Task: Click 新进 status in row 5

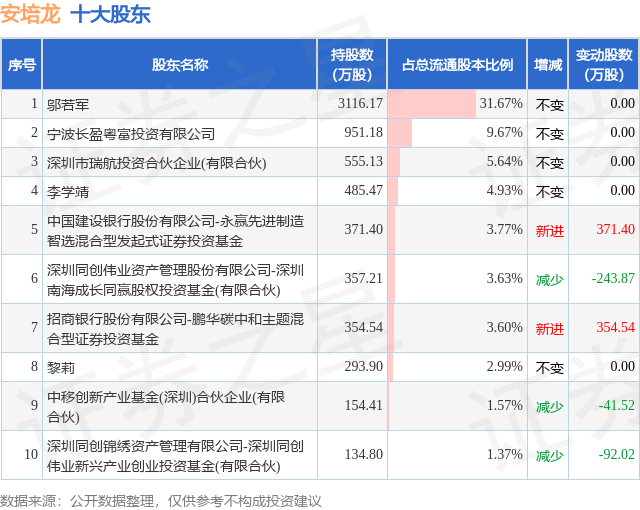Action: click(x=549, y=231)
